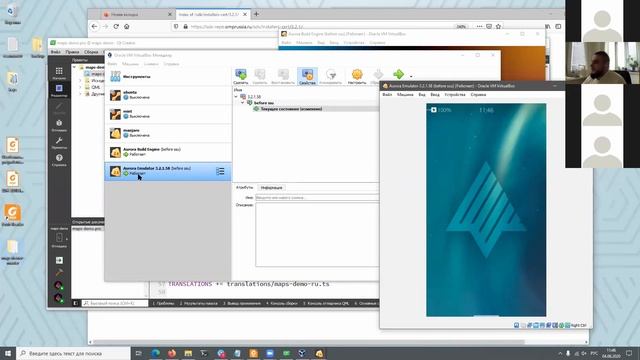Image resolution: width=640 pixels, height=360 pixels.
Task: Select the Aurora Build Engine virtual machine
Action: click(168, 152)
